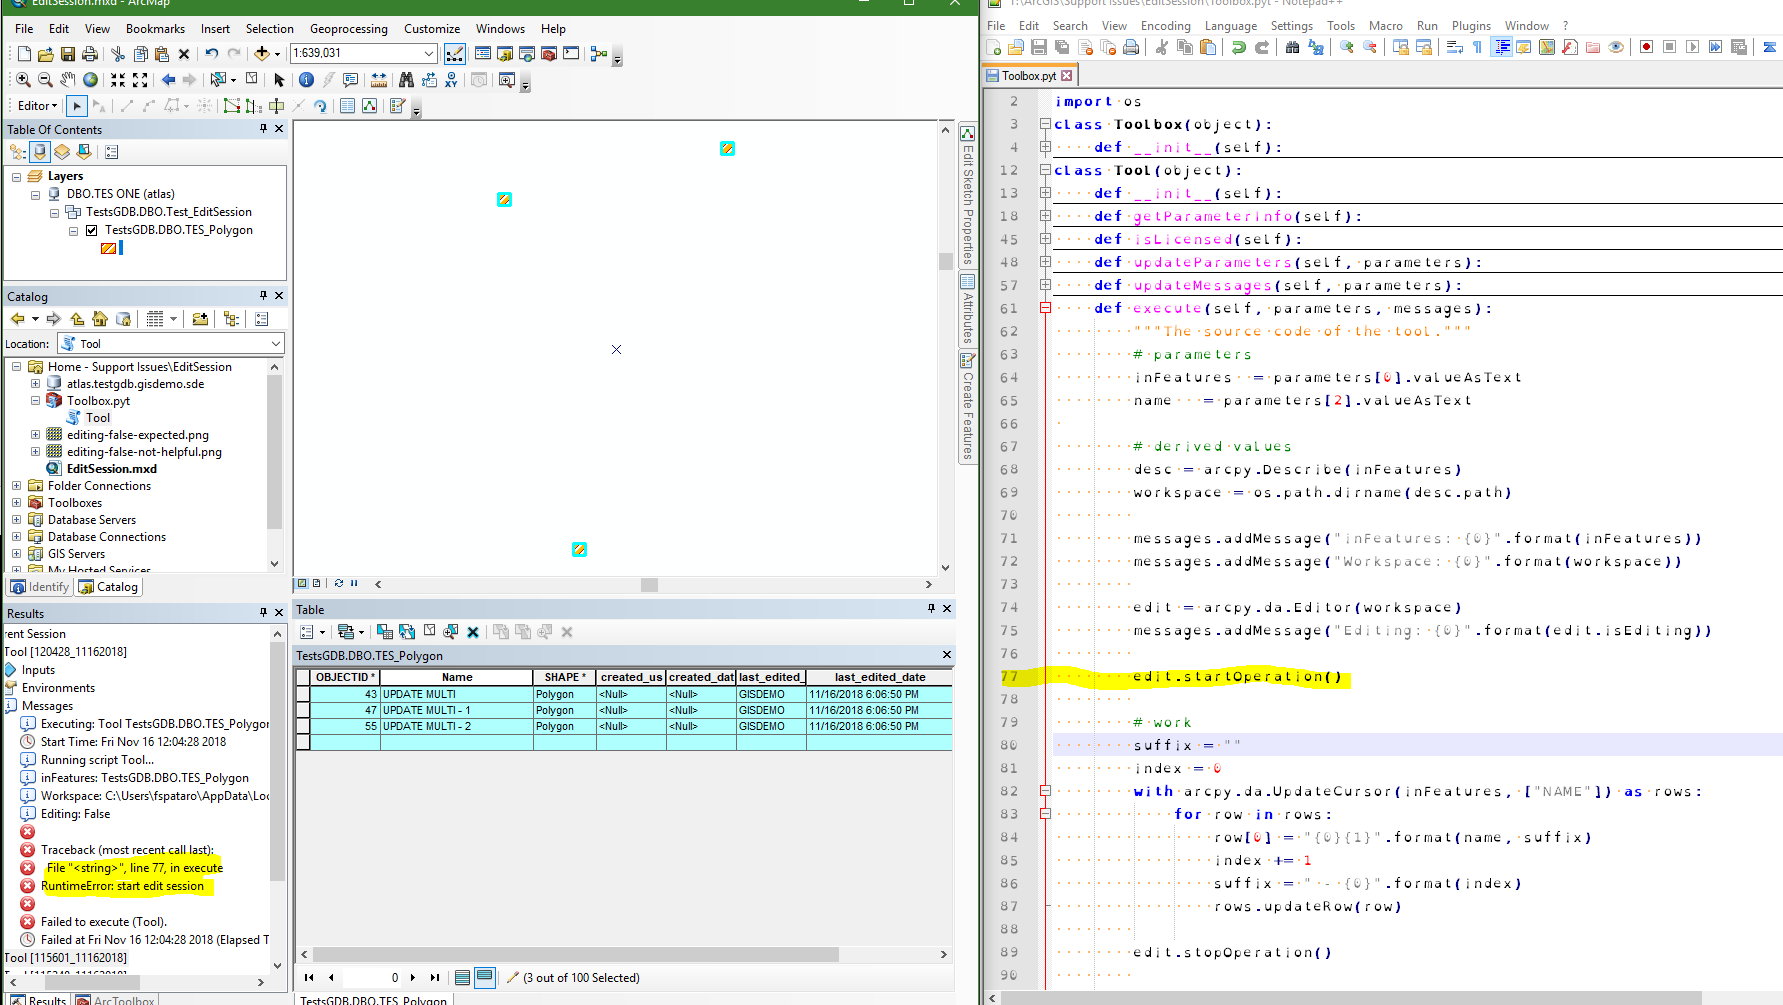Click the table record number field

coord(373,977)
